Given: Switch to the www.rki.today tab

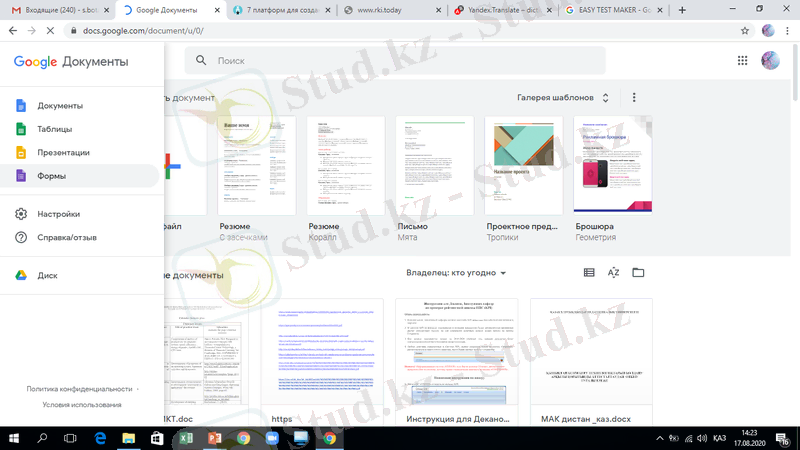Looking at the screenshot, I should [x=391, y=10].
